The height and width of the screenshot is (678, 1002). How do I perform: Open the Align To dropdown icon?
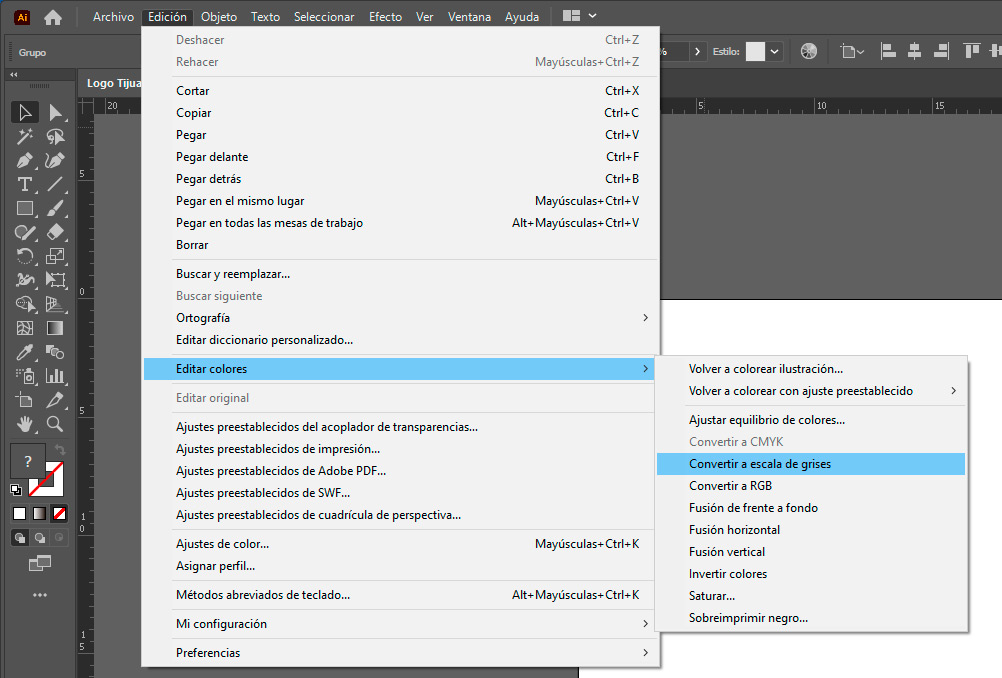click(x=852, y=51)
